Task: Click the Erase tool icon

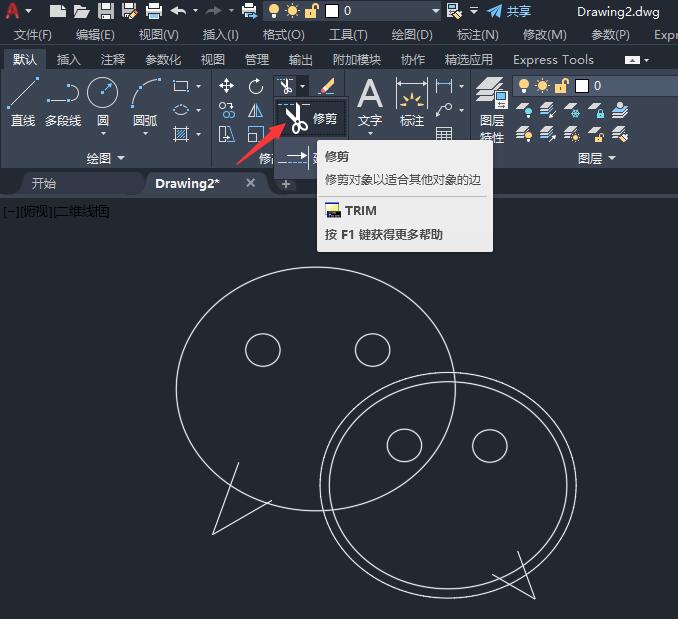Action: point(326,86)
